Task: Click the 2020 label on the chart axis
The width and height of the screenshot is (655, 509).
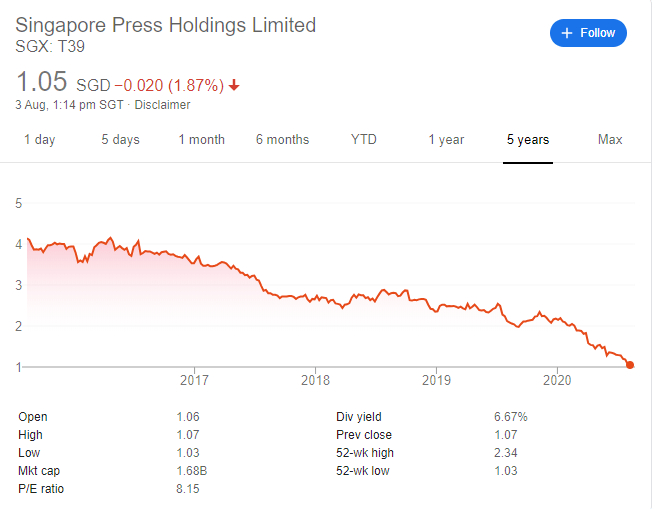Action: pyautogui.click(x=556, y=380)
